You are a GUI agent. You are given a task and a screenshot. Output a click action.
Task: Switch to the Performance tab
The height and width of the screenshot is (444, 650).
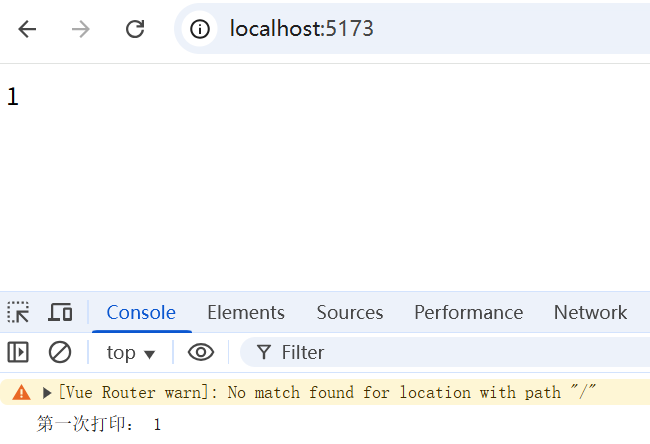[x=468, y=312]
